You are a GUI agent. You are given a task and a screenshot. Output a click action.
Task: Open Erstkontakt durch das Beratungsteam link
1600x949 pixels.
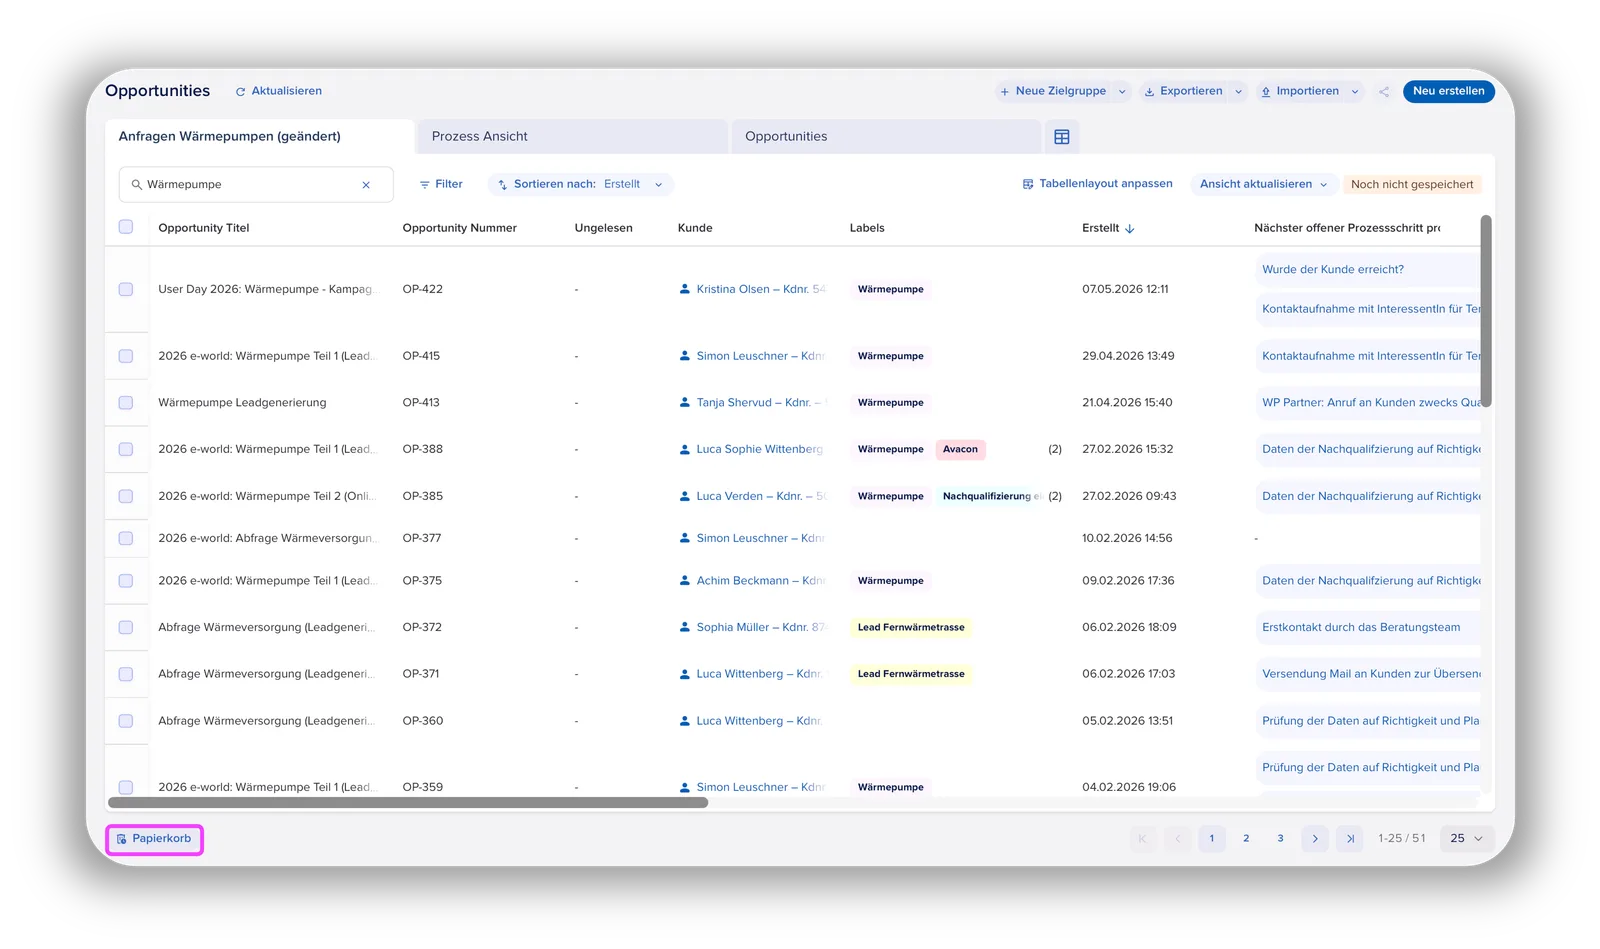coord(1361,628)
